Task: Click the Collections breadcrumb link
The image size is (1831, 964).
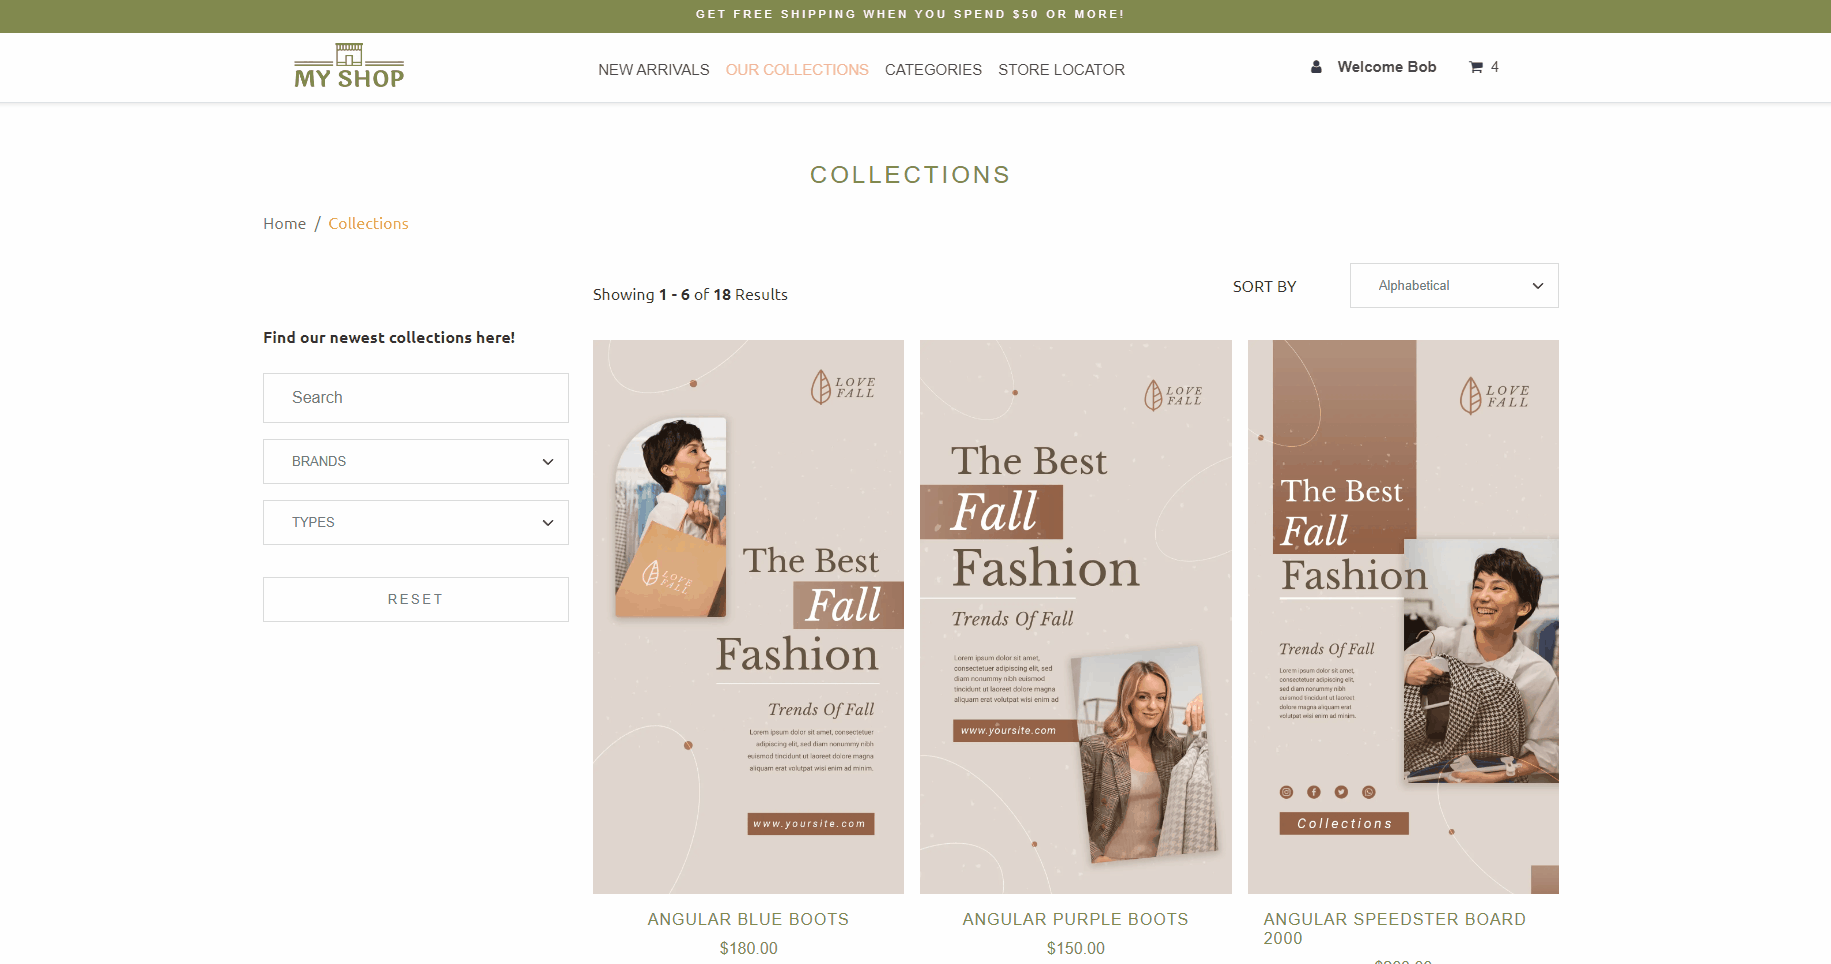Action: coord(368,224)
